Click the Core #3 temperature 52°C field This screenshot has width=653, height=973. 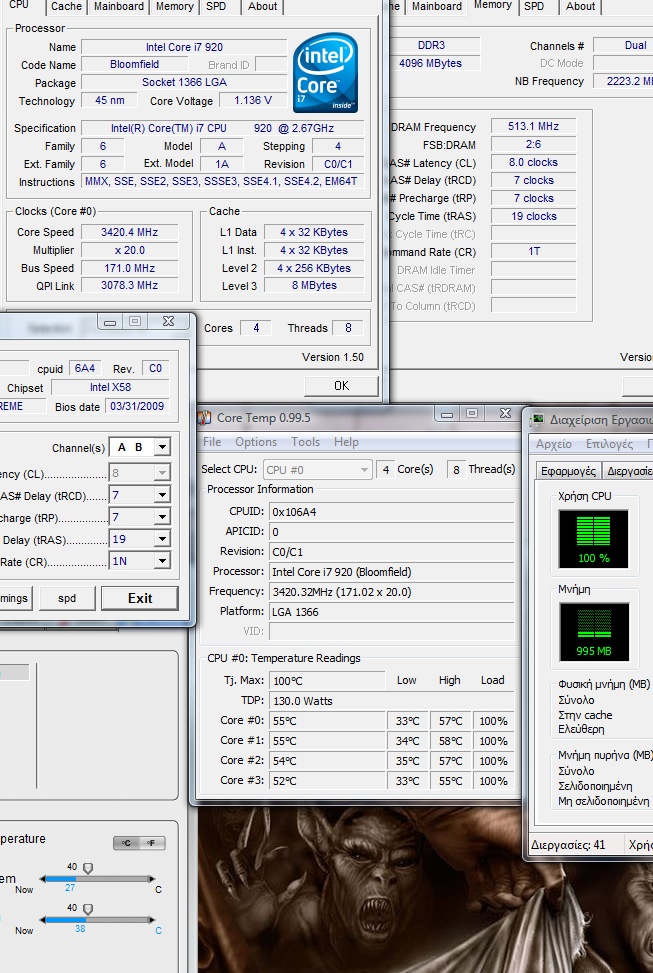pyautogui.click(x=327, y=781)
